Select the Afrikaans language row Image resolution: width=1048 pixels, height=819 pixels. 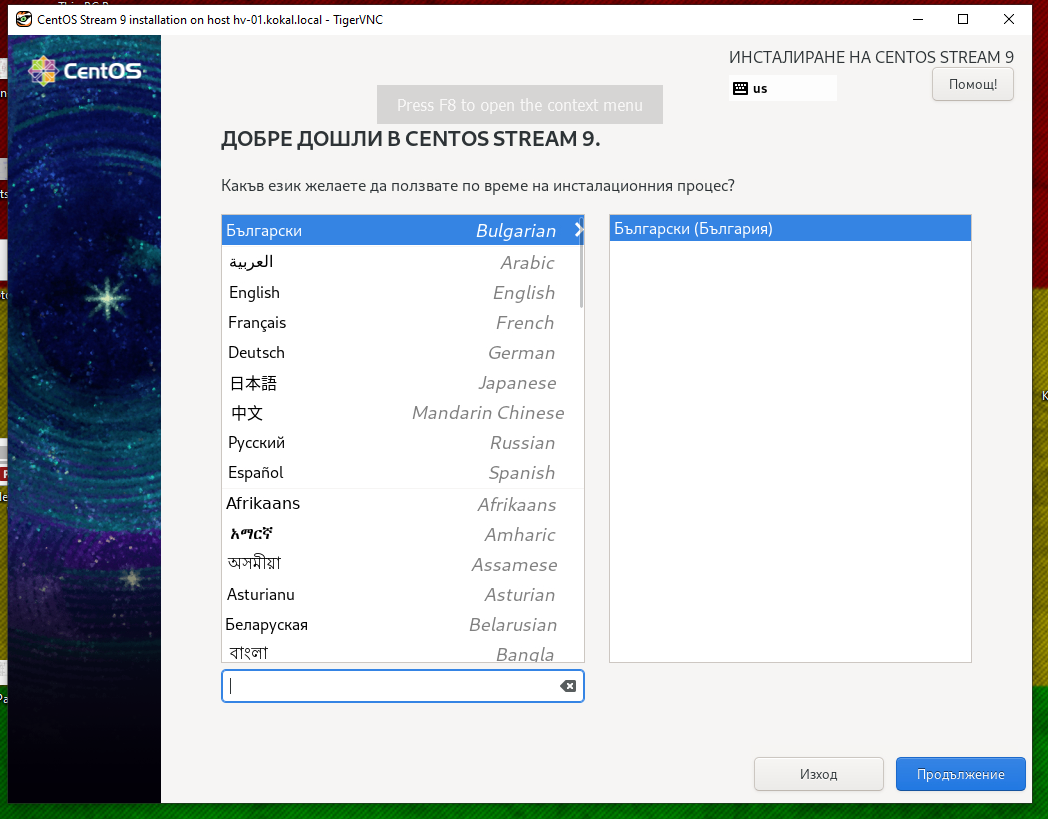coord(402,504)
